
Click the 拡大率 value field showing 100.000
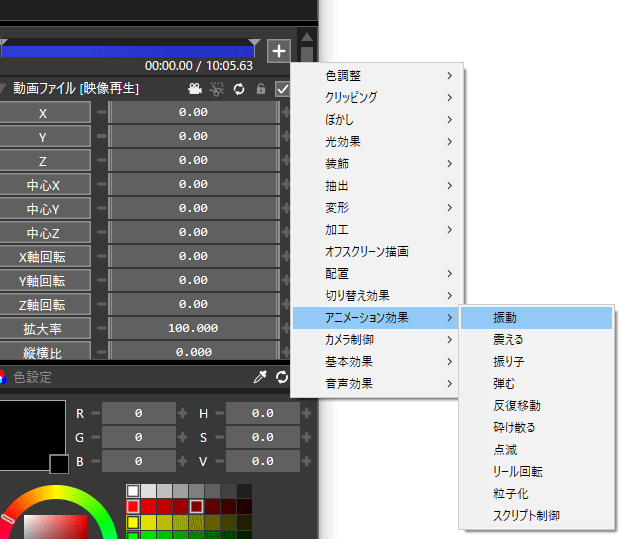193,328
